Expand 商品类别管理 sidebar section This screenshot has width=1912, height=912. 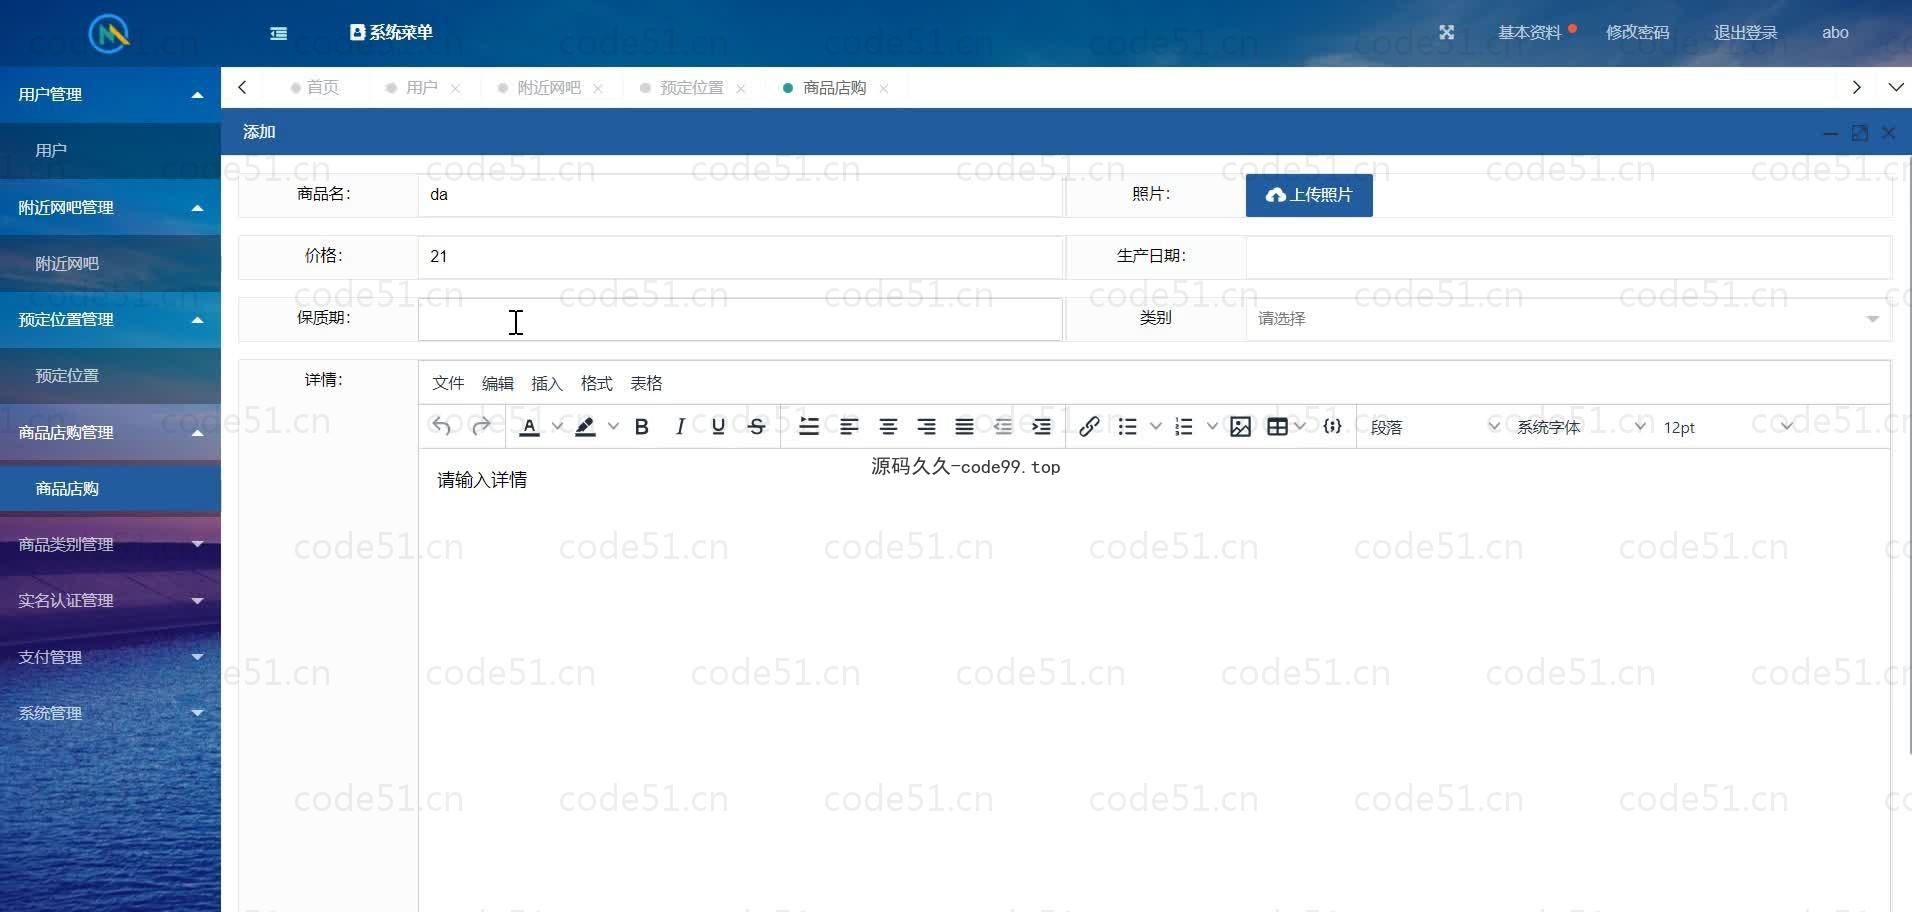(110, 544)
